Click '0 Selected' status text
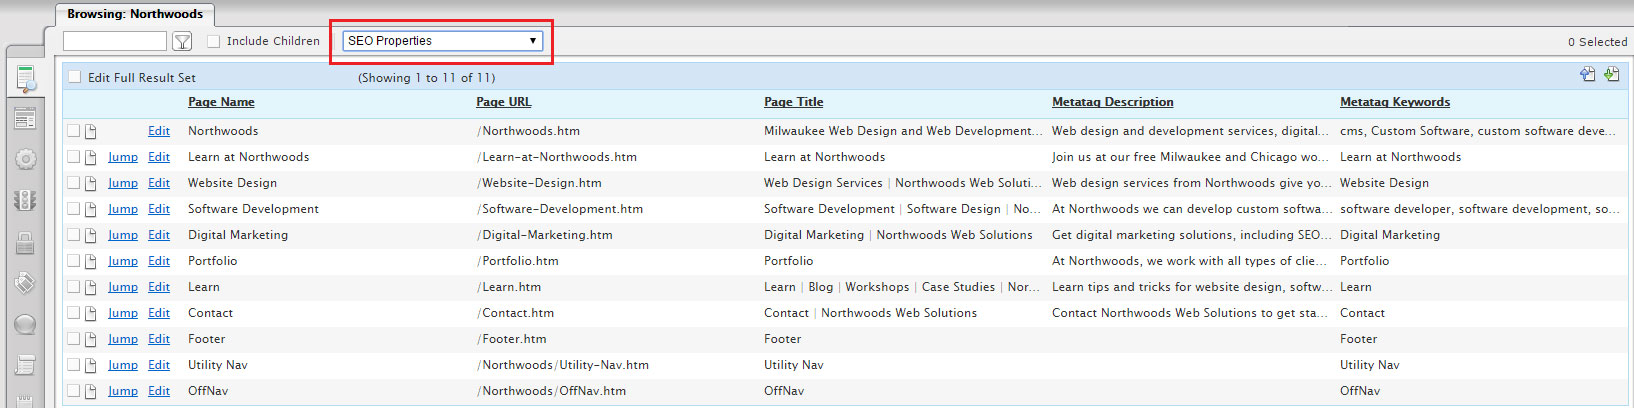1634x408 pixels. click(x=1597, y=42)
